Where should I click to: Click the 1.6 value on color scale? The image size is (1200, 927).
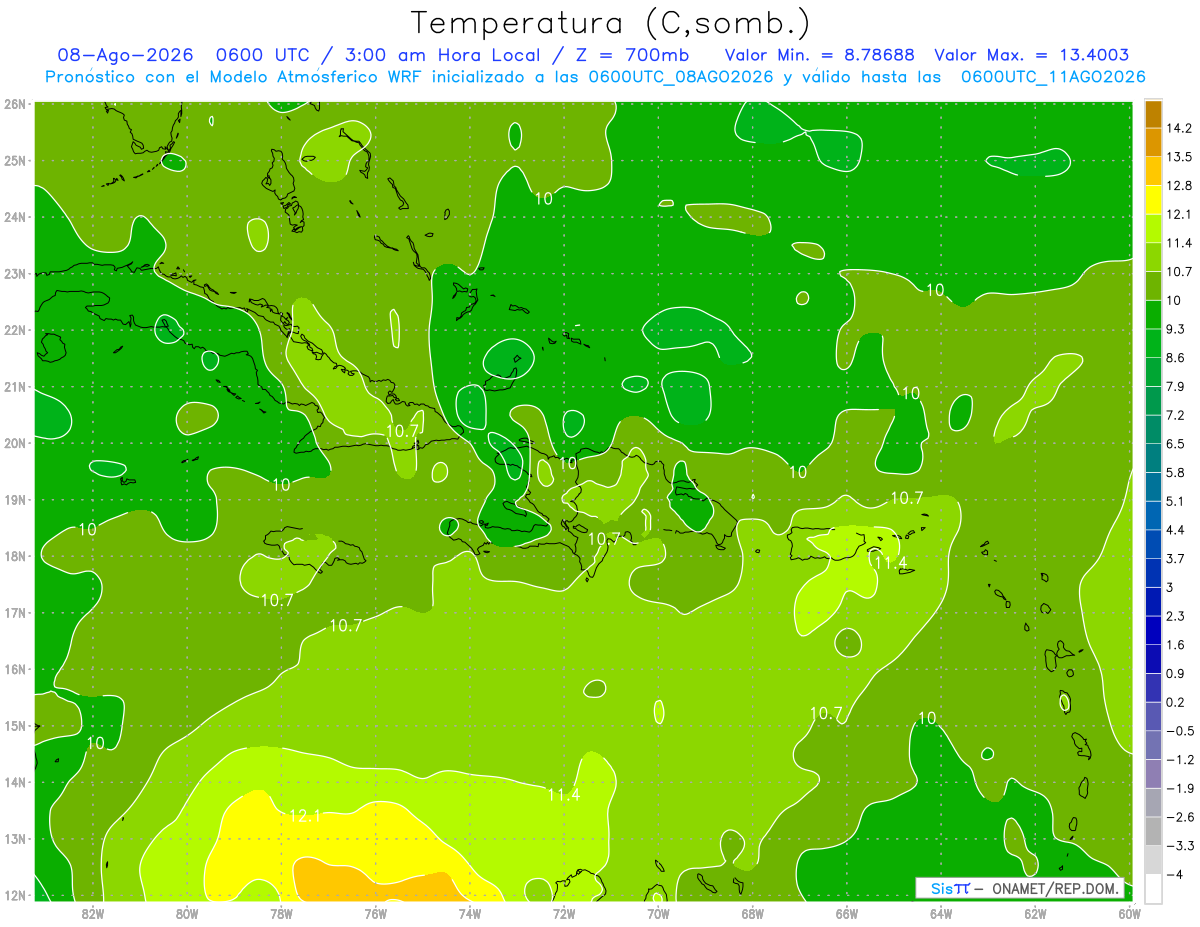click(x=1175, y=645)
